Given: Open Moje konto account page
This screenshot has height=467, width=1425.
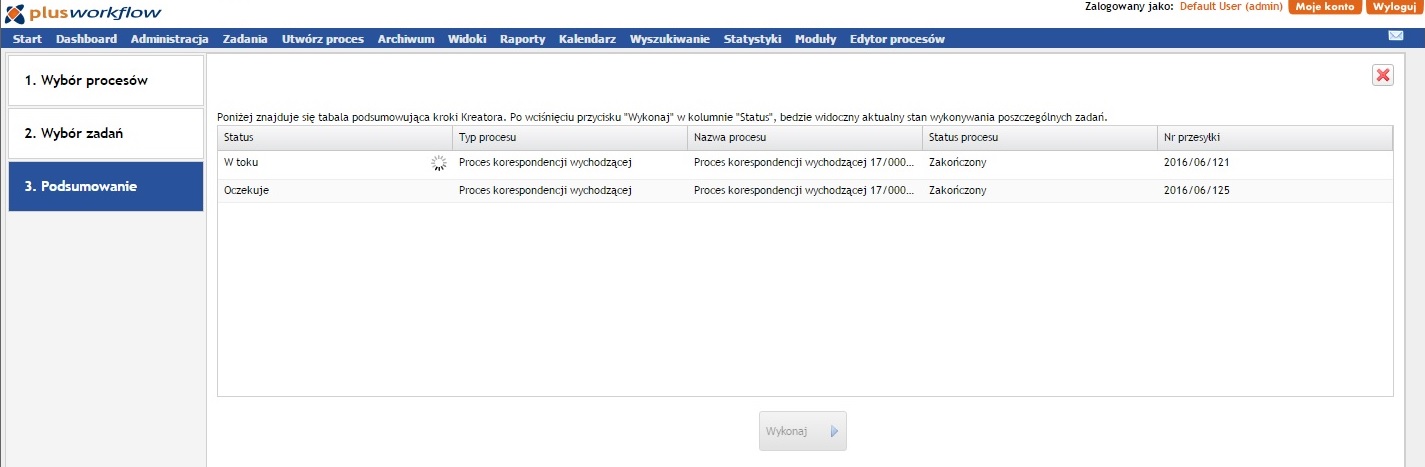Looking at the screenshot, I should point(1324,7).
